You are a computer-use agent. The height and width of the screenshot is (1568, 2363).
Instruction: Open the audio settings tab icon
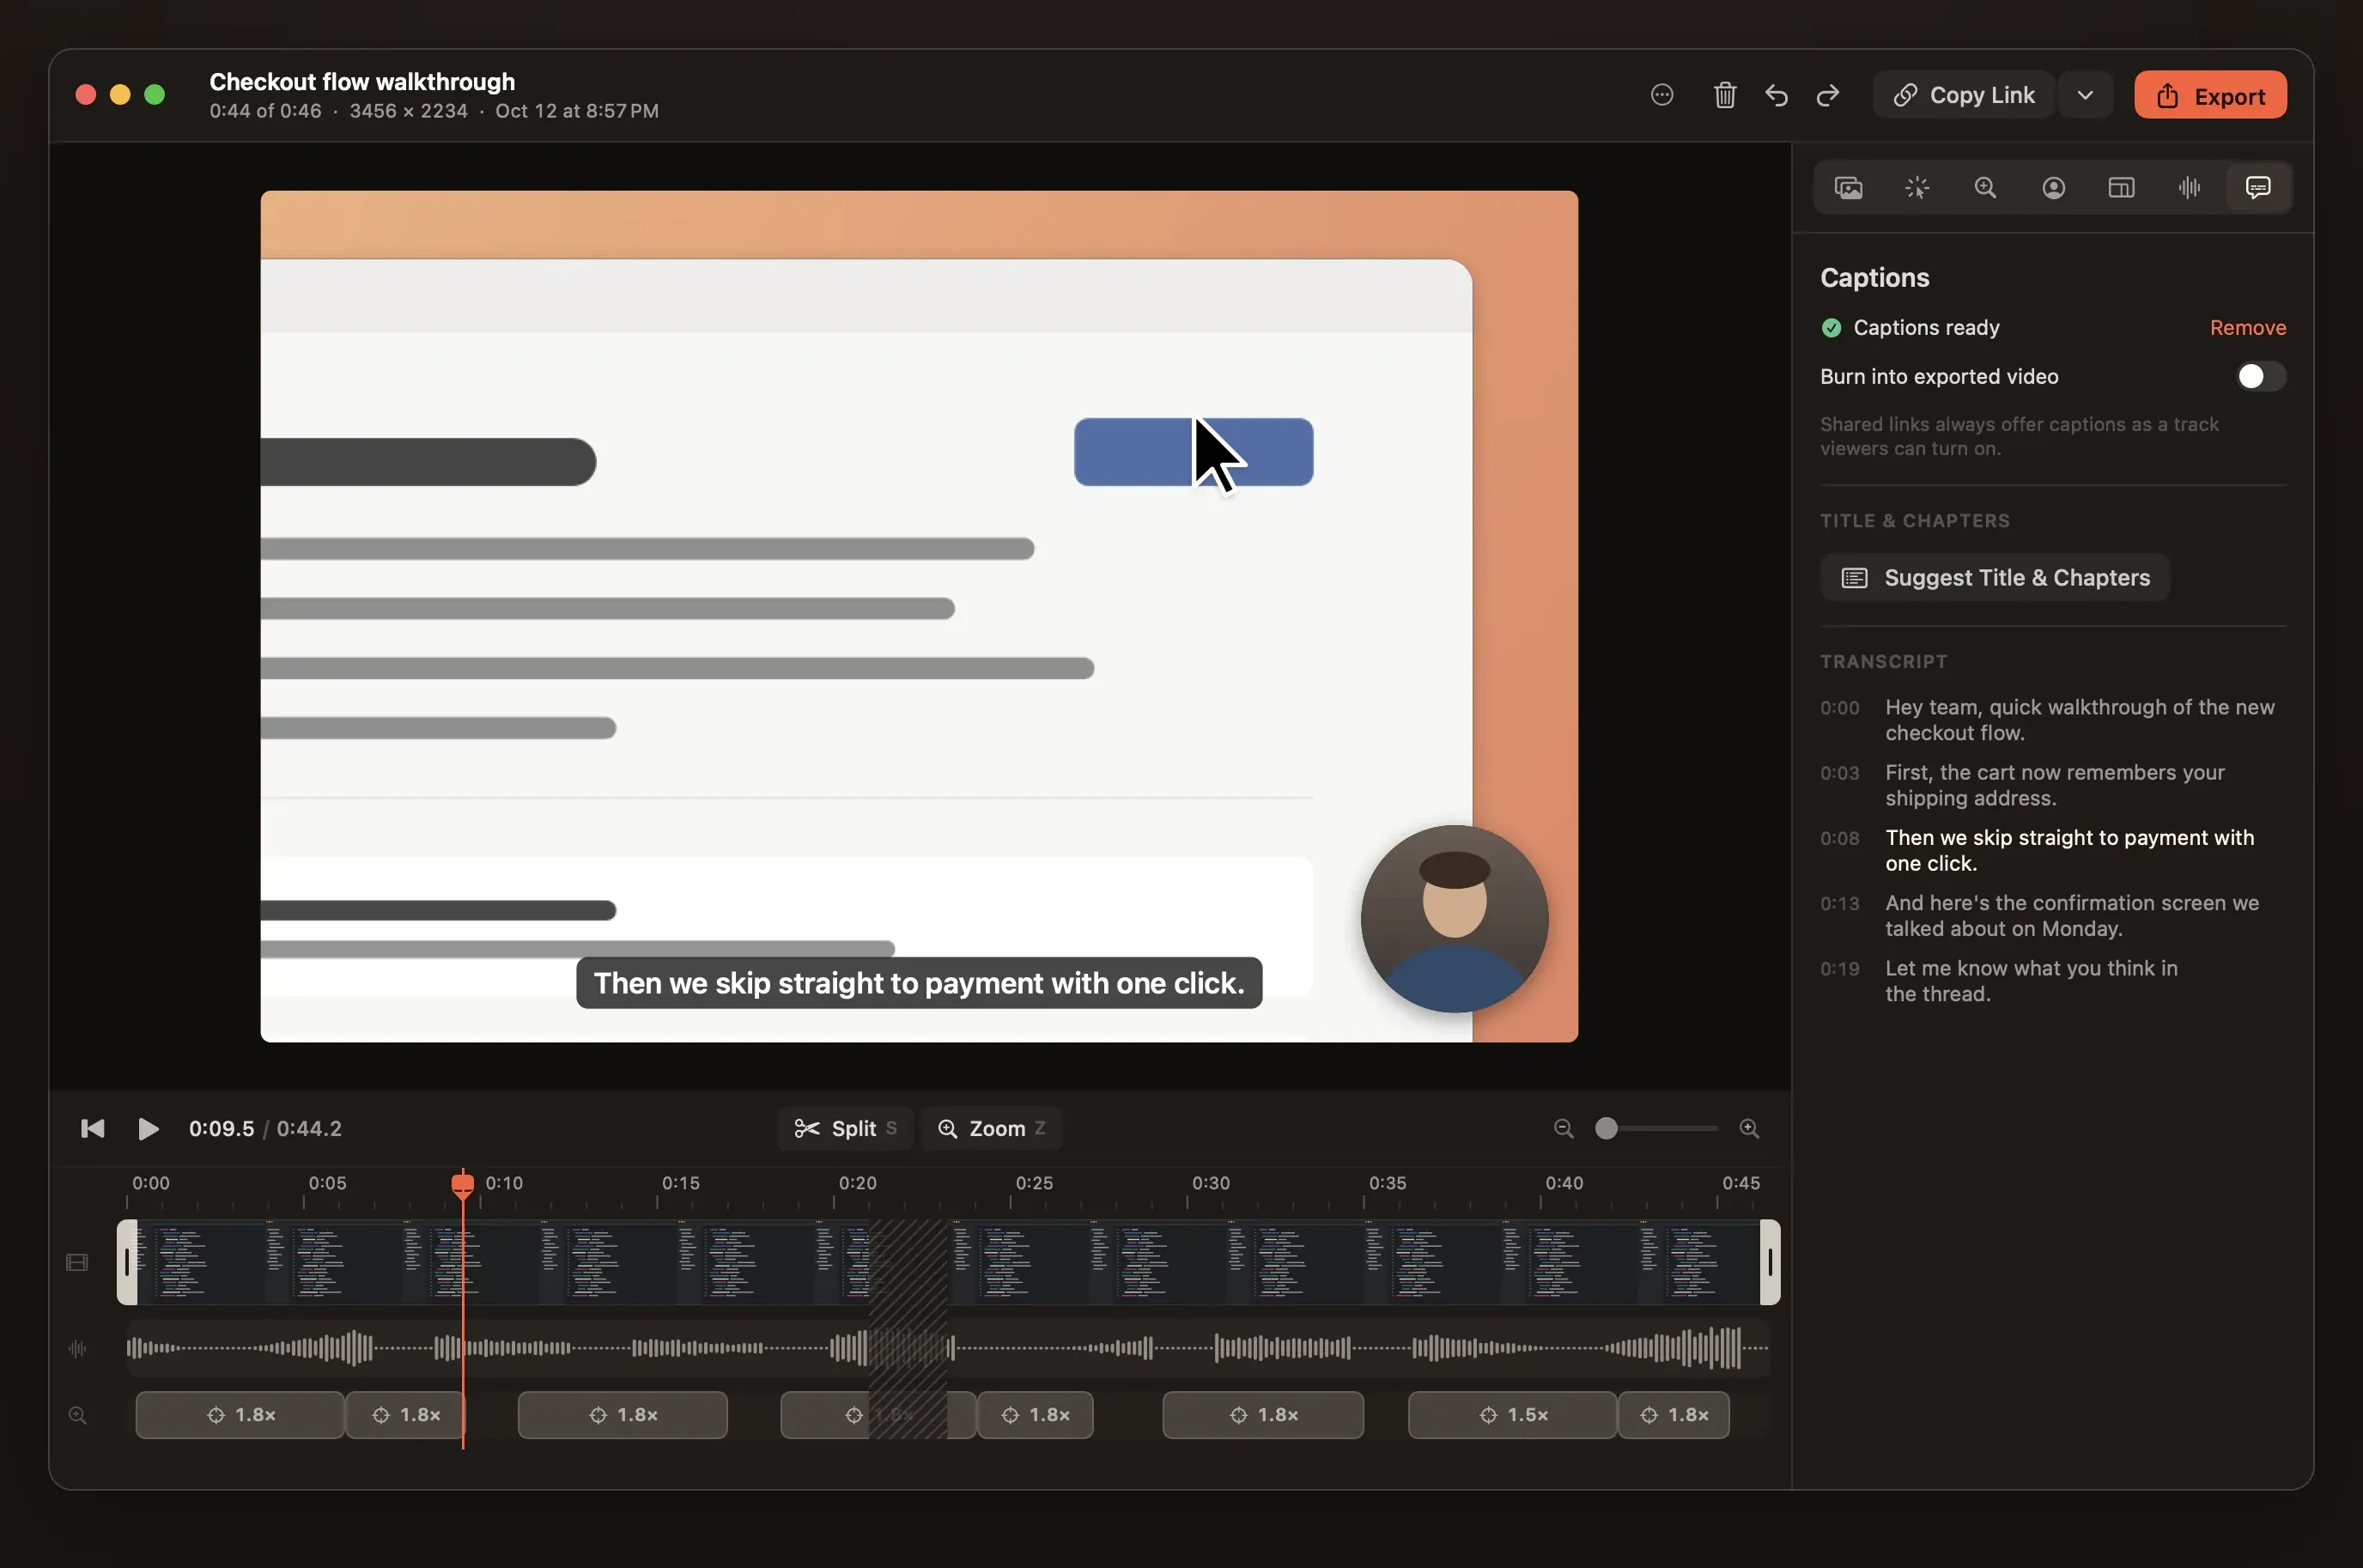[2190, 188]
